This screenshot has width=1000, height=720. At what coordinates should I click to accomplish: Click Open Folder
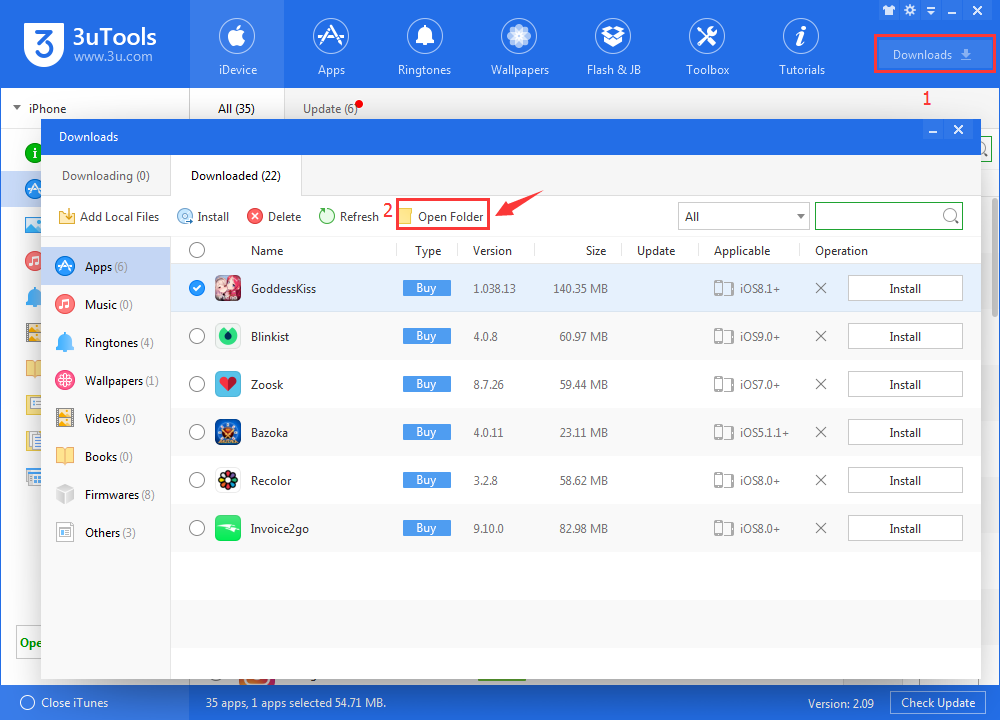tap(443, 217)
